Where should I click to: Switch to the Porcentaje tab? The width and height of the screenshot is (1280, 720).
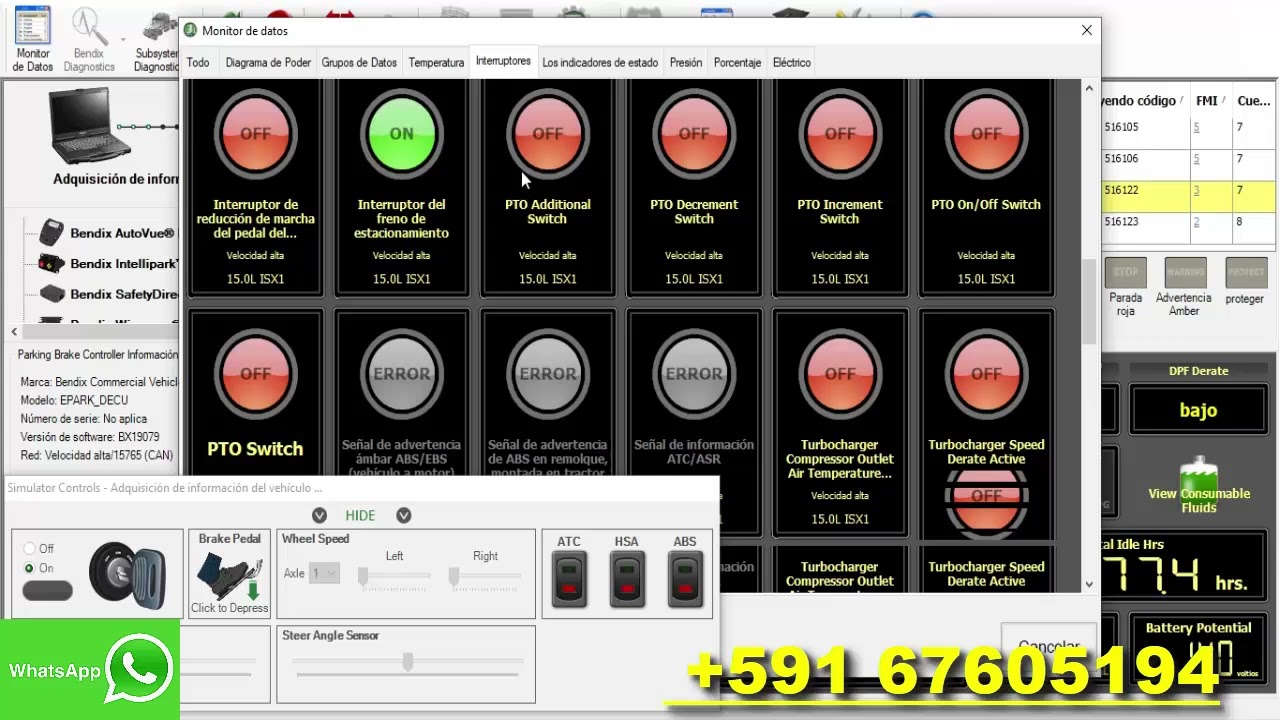tap(738, 62)
